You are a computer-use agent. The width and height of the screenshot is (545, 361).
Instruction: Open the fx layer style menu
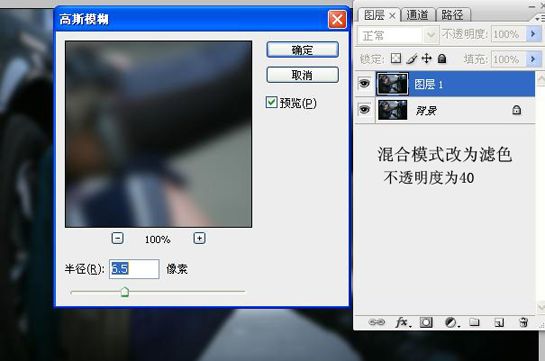pos(403,322)
